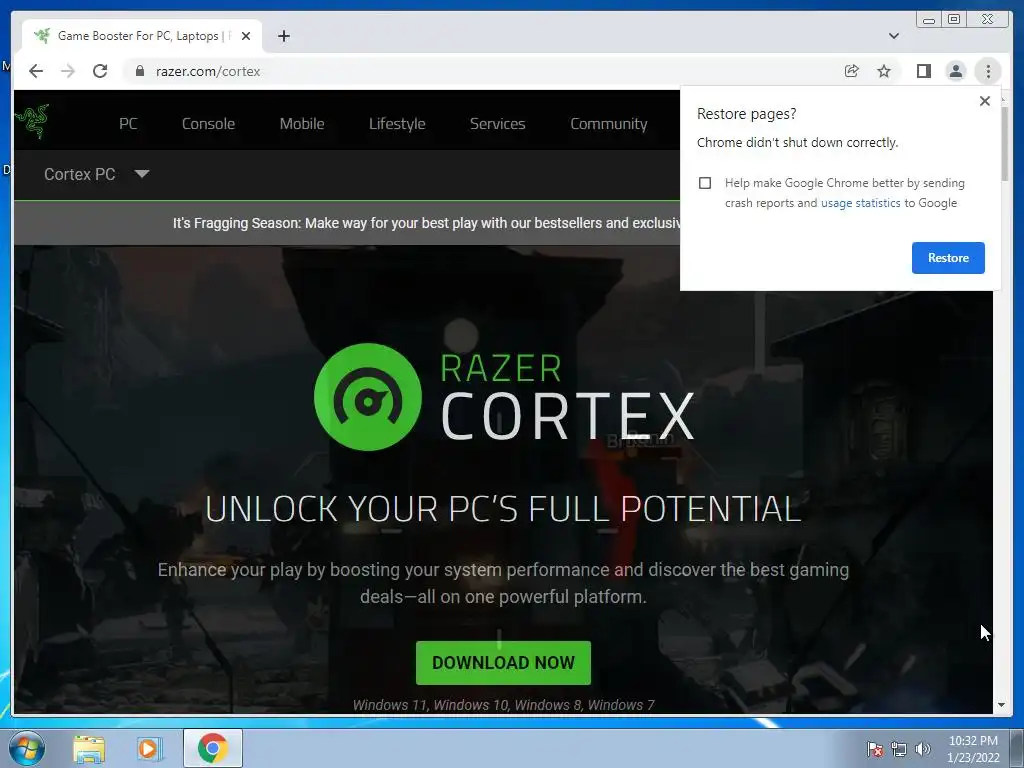Expand the Cortex PC dropdown arrow
This screenshot has height=768, width=1024.
[142, 174]
